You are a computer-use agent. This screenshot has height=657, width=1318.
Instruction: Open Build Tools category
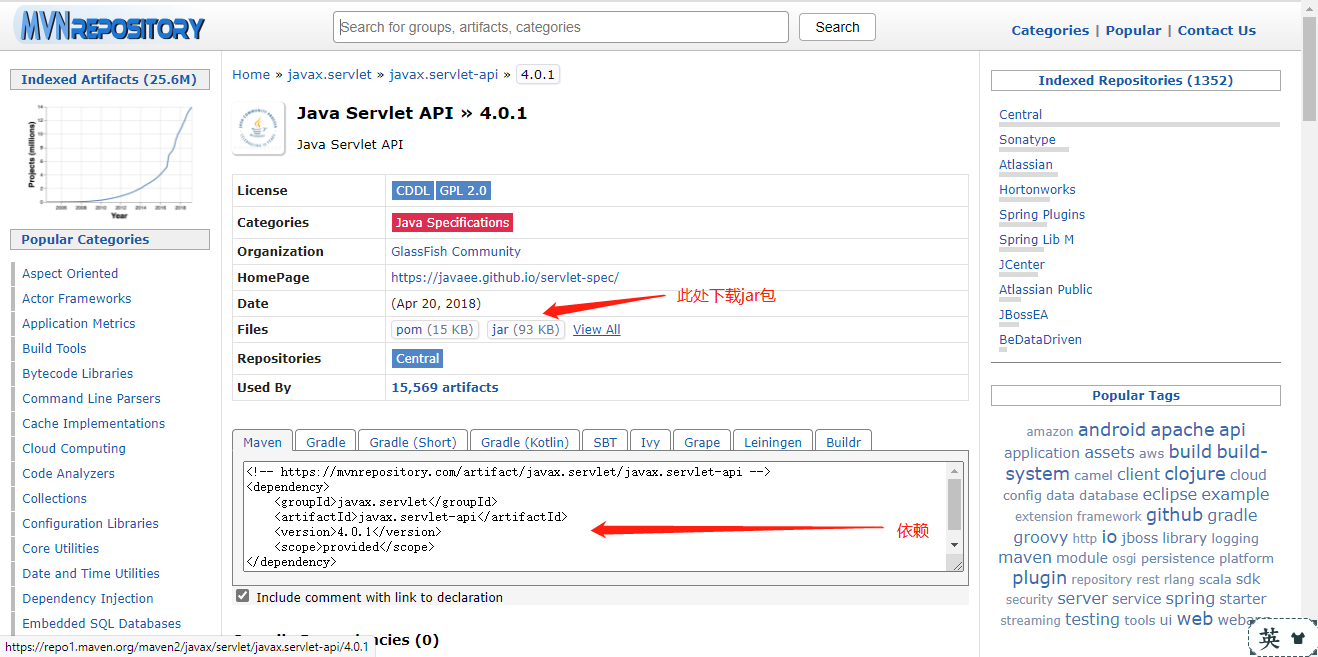point(54,348)
